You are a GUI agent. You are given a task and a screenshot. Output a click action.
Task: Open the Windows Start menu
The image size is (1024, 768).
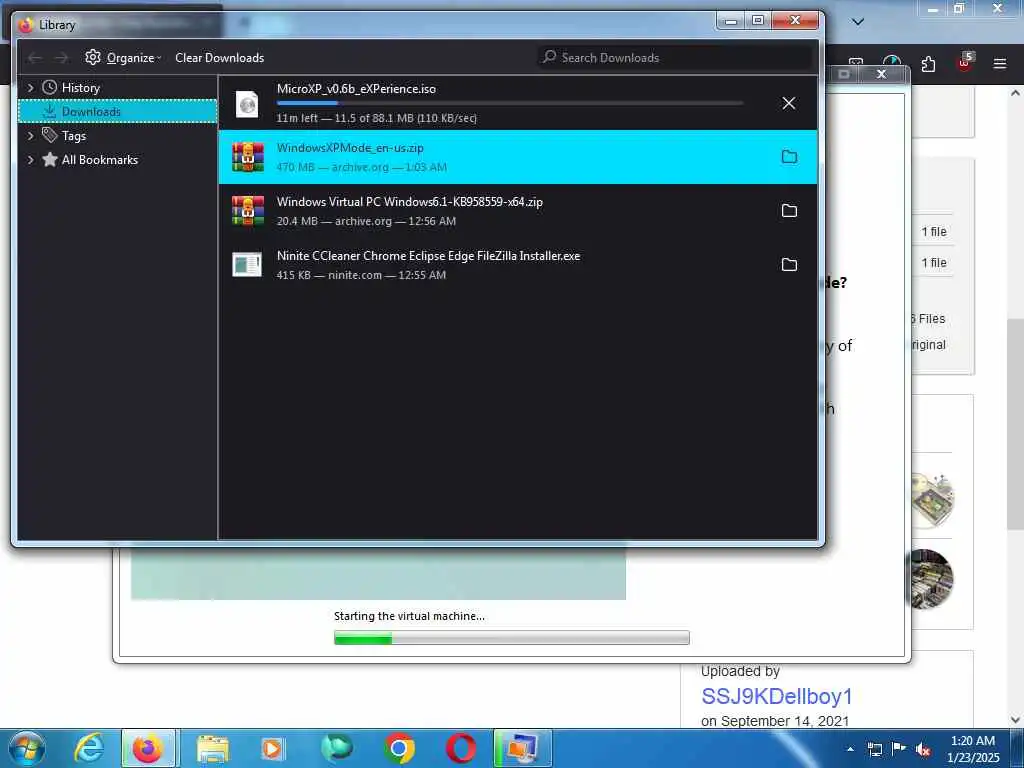pyautogui.click(x=26, y=748)
